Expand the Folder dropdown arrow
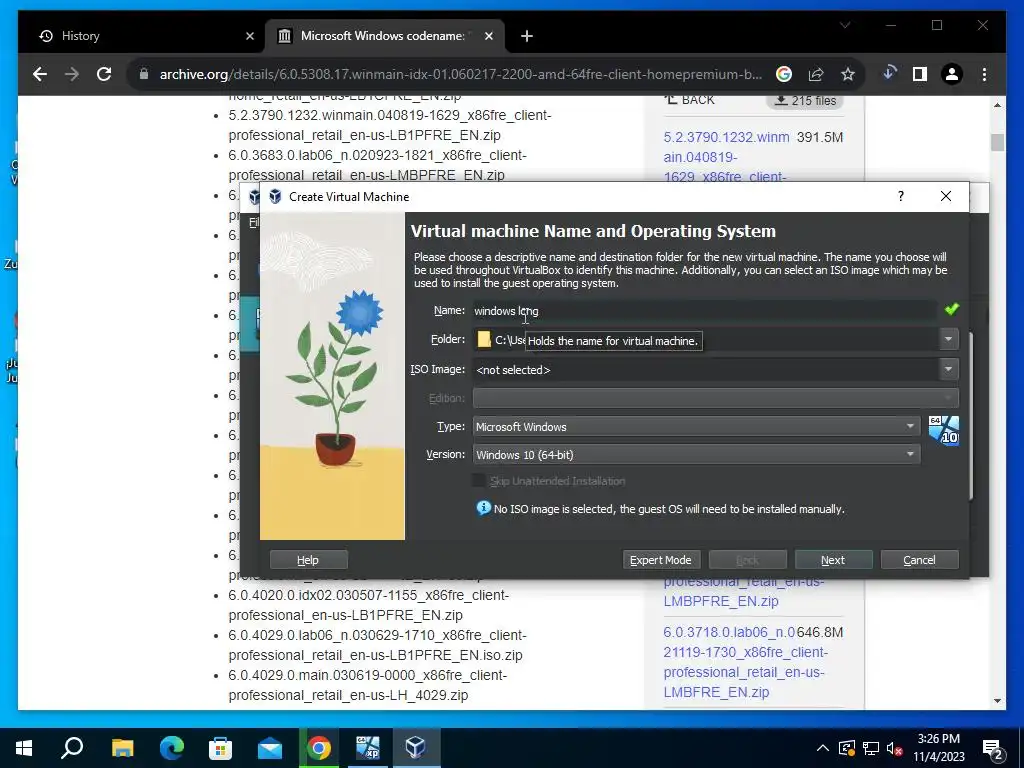This screenshot has width=1024, height=768. pyautogui.click(x=948, y=340)
